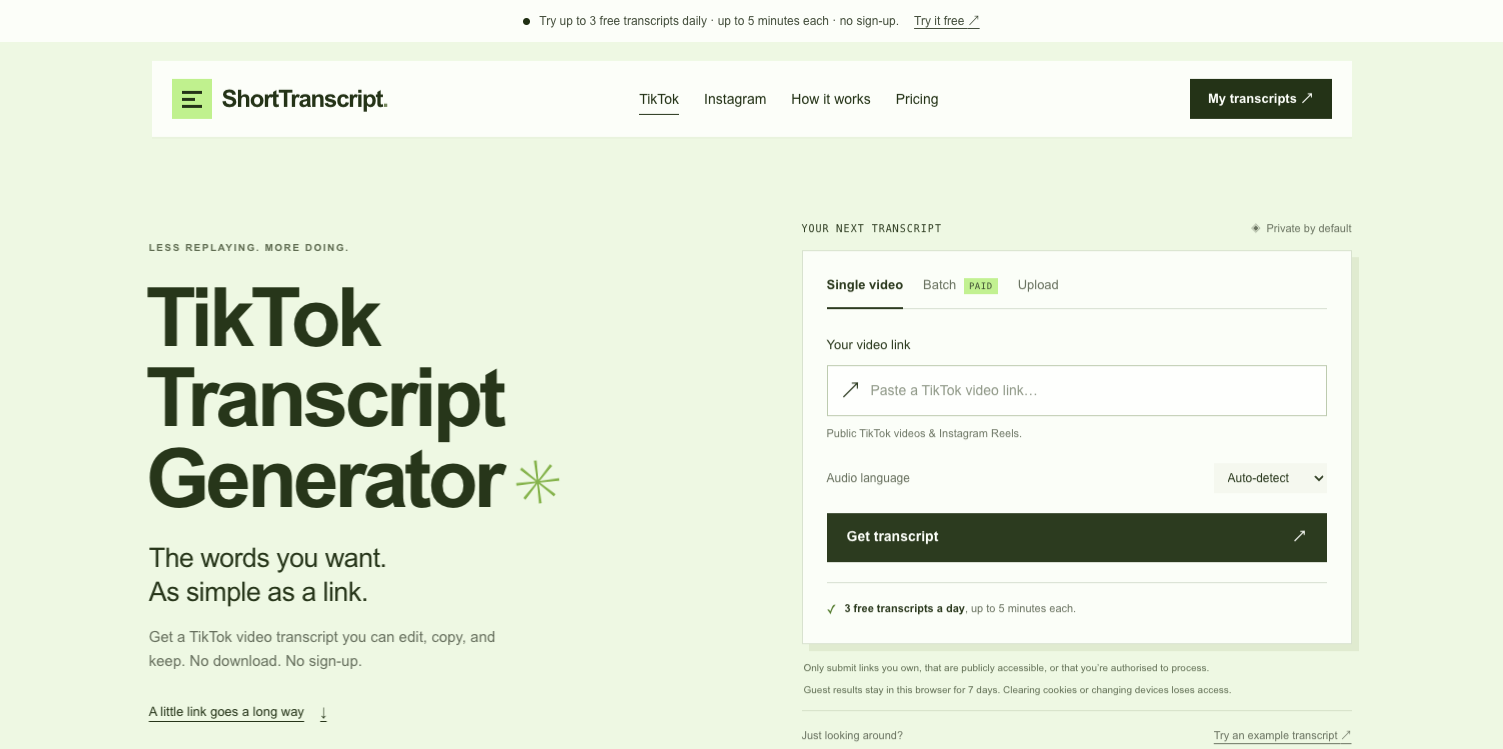Click 'Public TikTok videos & Instagram Reels.' text

924,434
